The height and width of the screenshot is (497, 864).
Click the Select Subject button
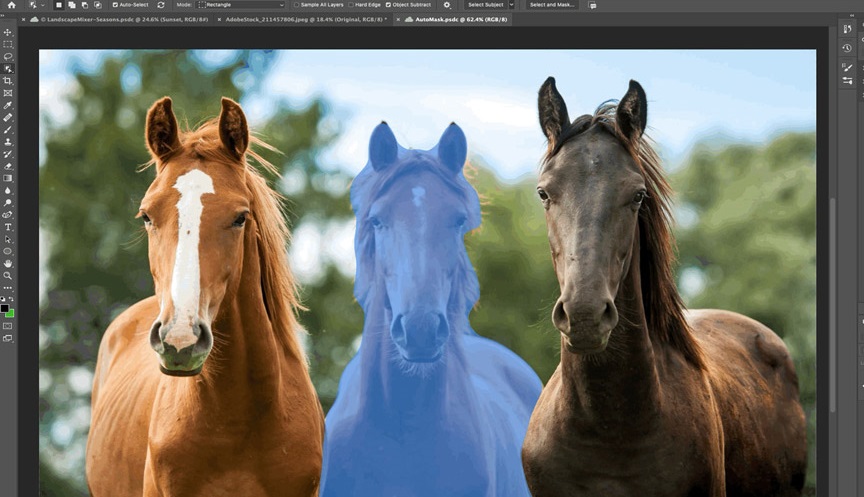tap(485, 5)
